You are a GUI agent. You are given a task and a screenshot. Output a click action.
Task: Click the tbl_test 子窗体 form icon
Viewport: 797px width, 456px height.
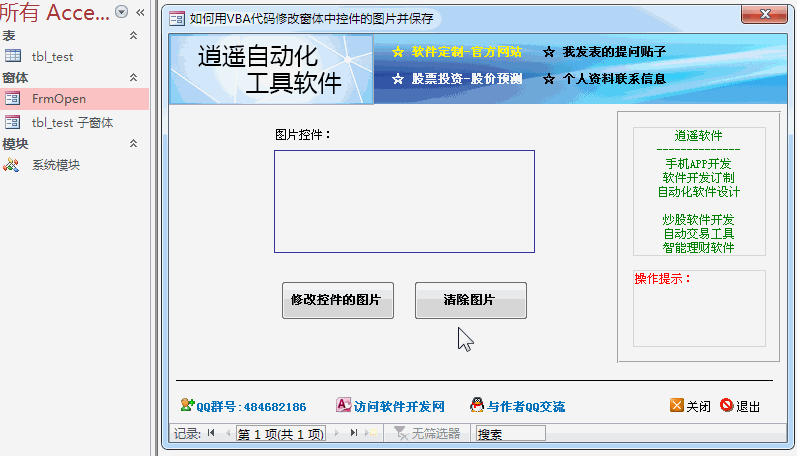13,122
